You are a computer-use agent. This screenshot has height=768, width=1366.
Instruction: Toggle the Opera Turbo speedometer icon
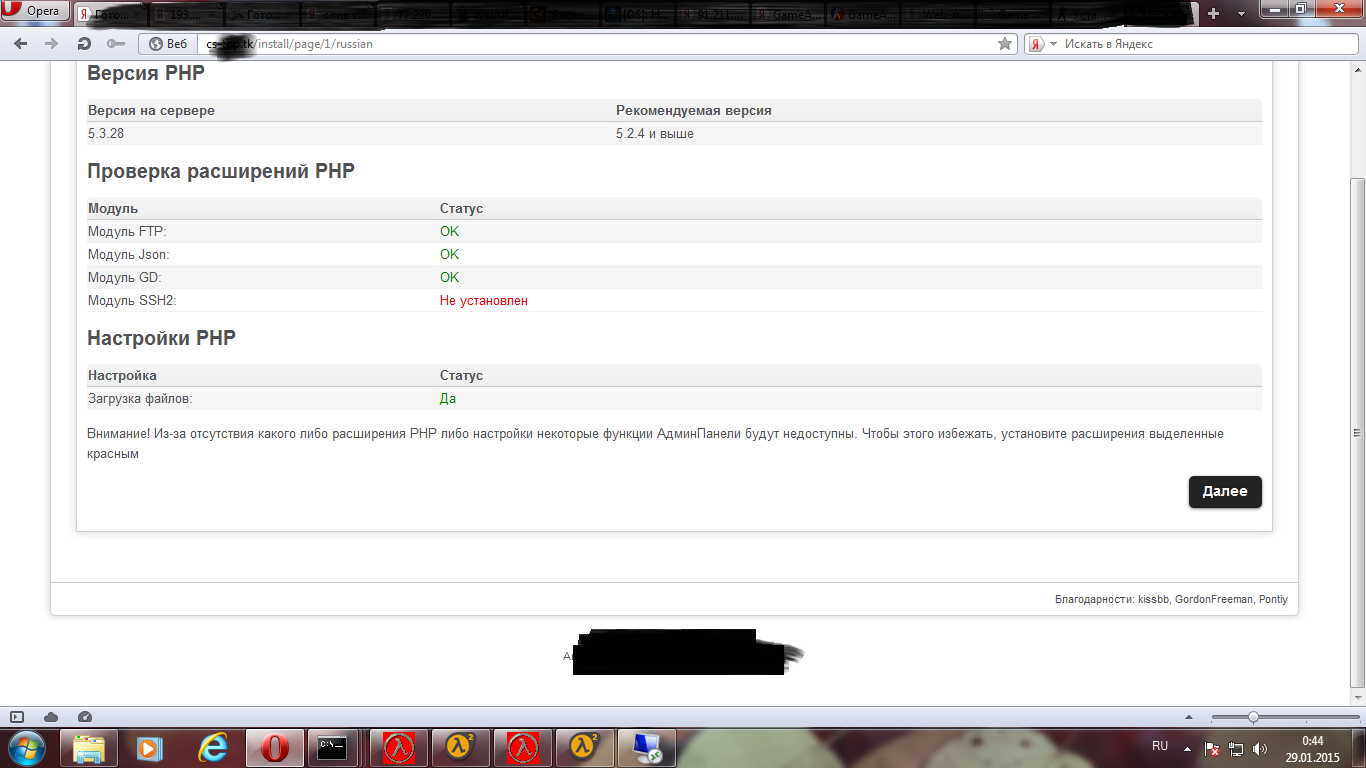click(84, 717)
